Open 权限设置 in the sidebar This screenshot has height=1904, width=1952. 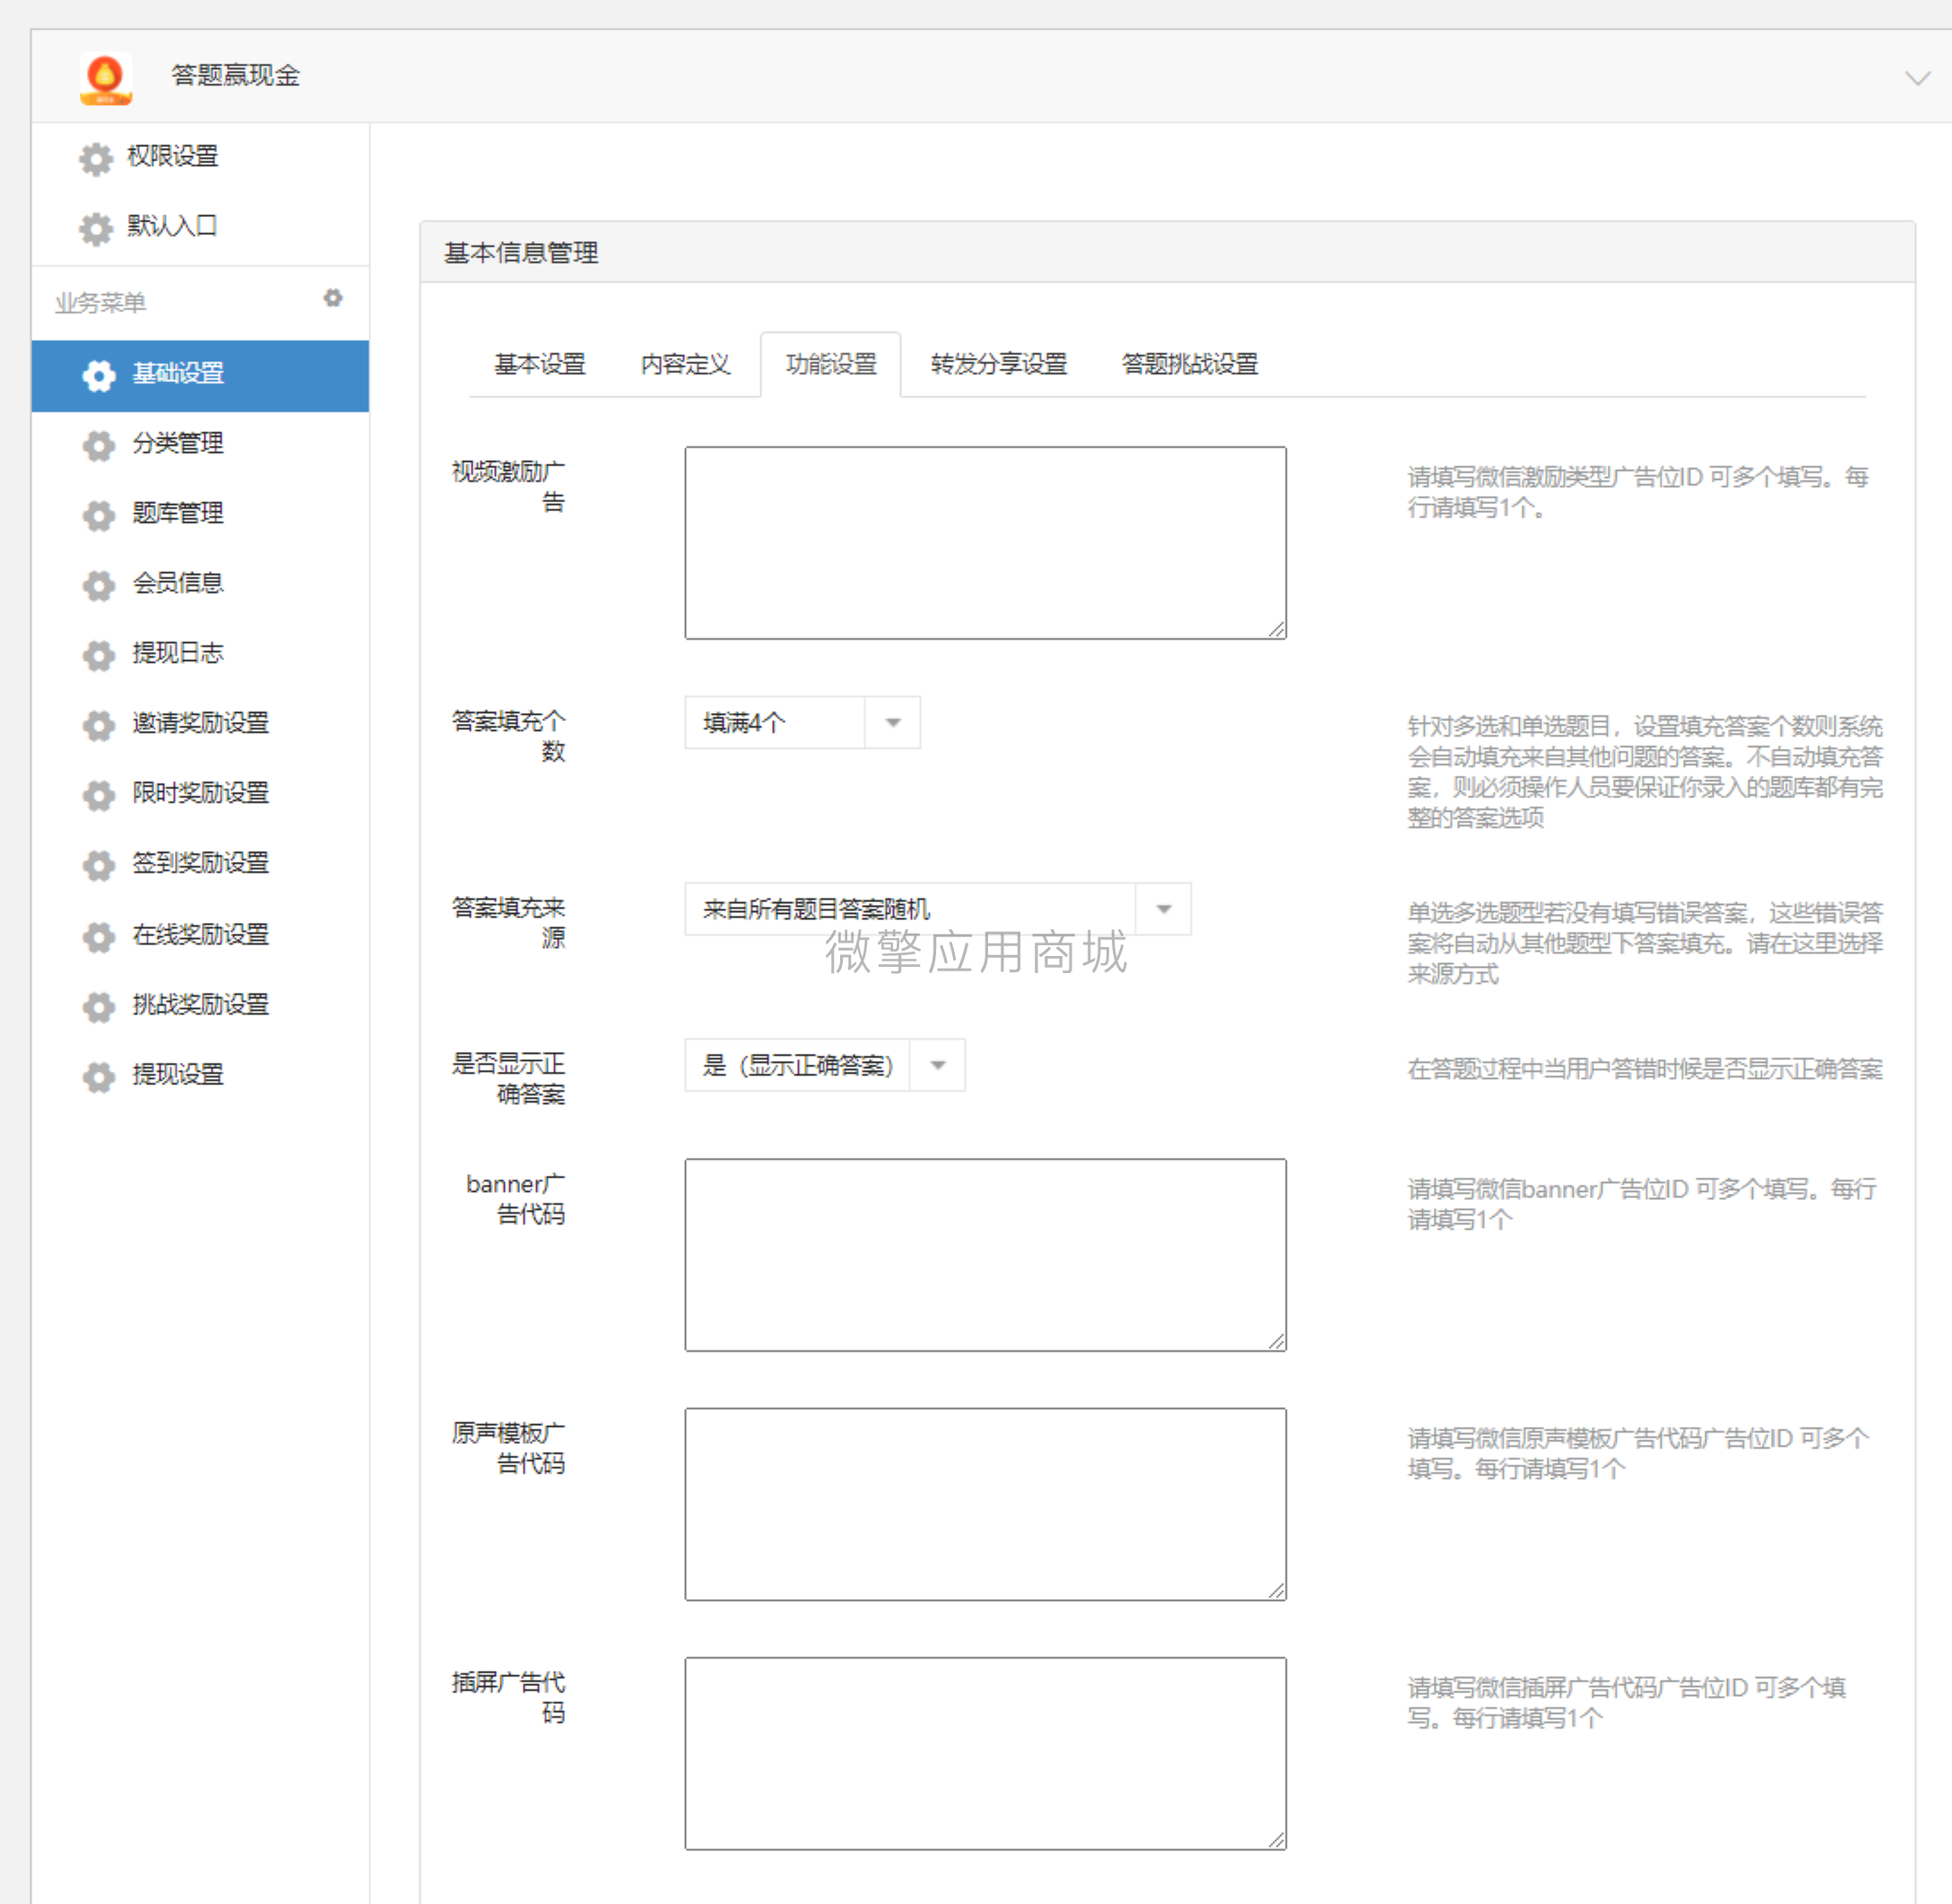click(x=172, y=156)
